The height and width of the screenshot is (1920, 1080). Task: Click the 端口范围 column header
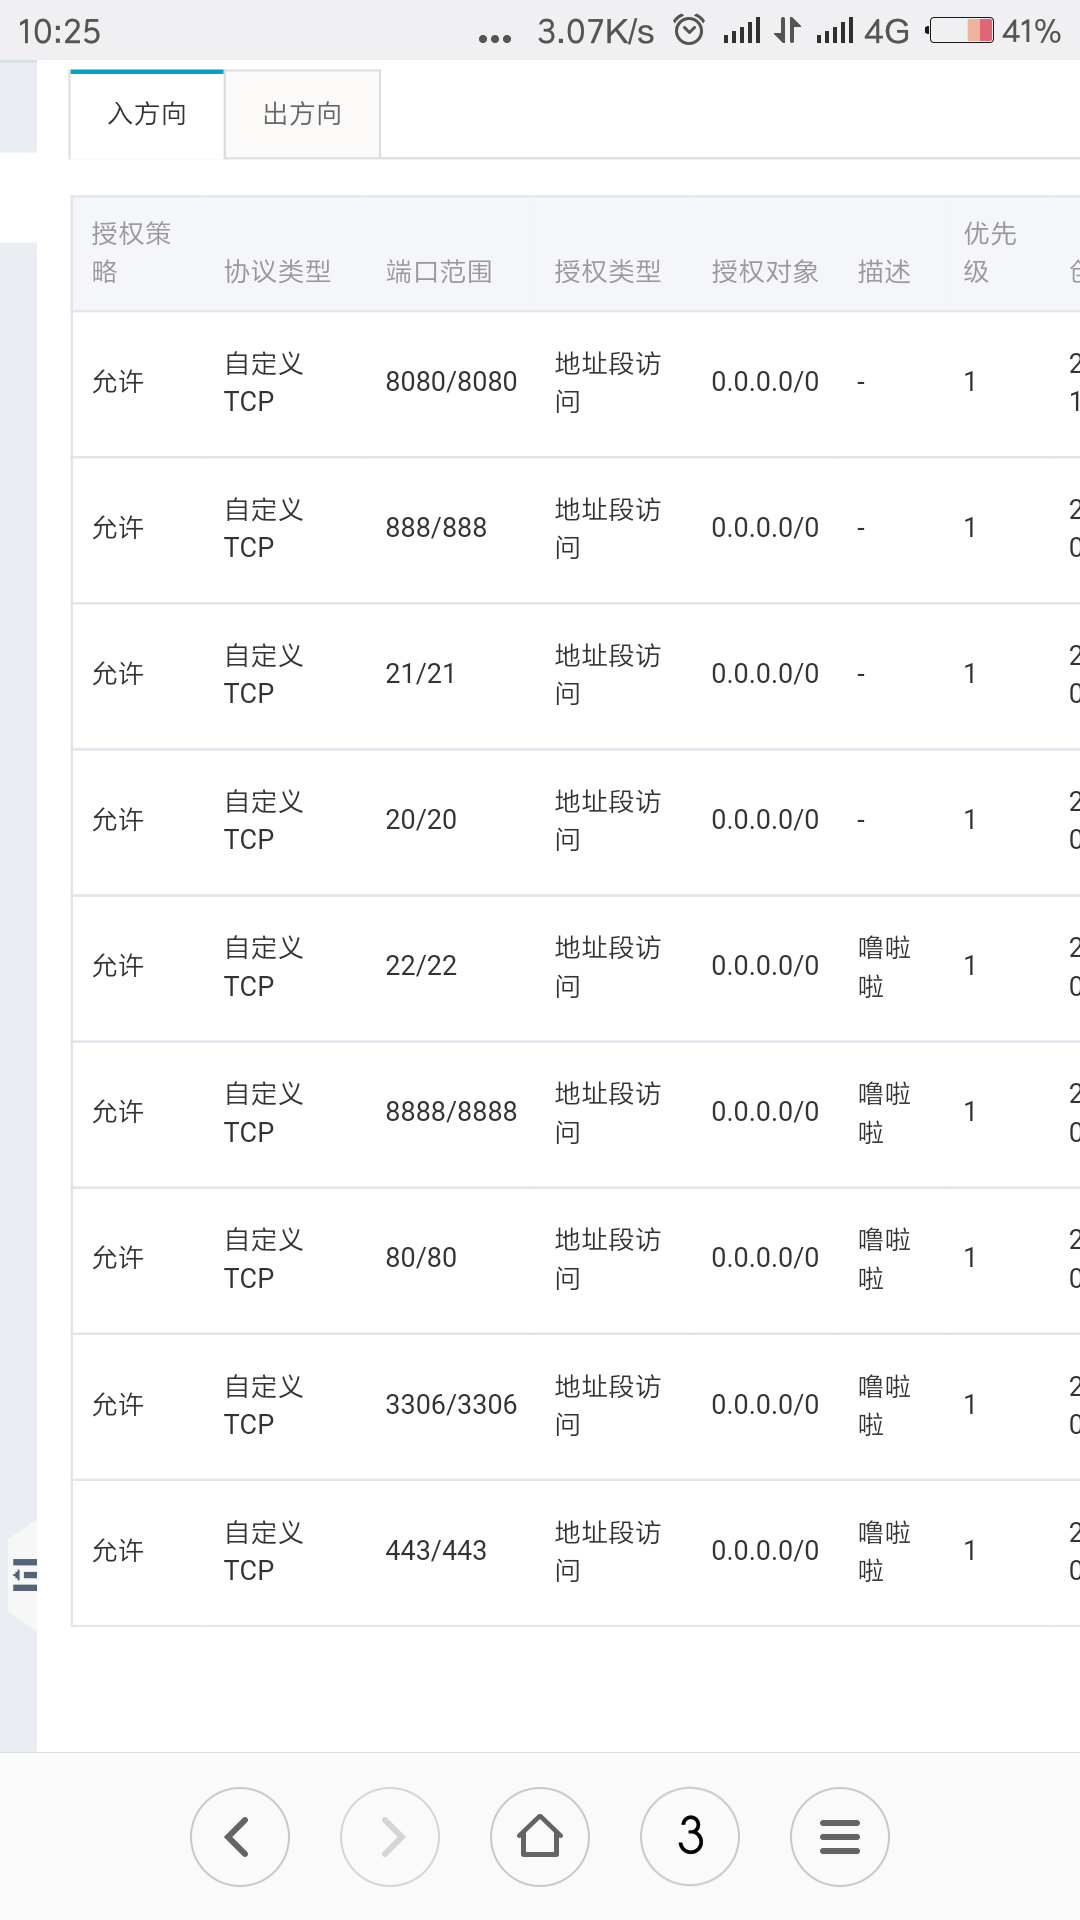click(x=439, y=272)
